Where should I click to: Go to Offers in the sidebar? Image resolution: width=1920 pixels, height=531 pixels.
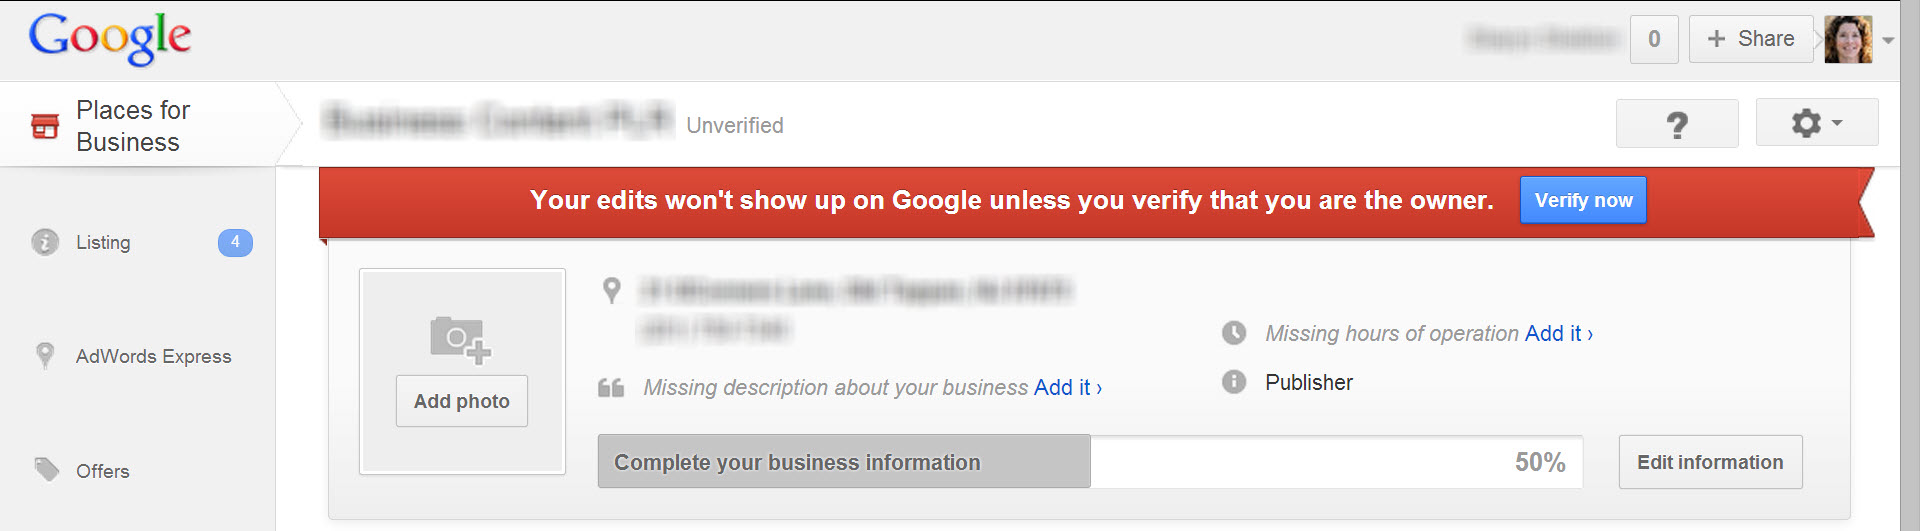pos(103,471)
